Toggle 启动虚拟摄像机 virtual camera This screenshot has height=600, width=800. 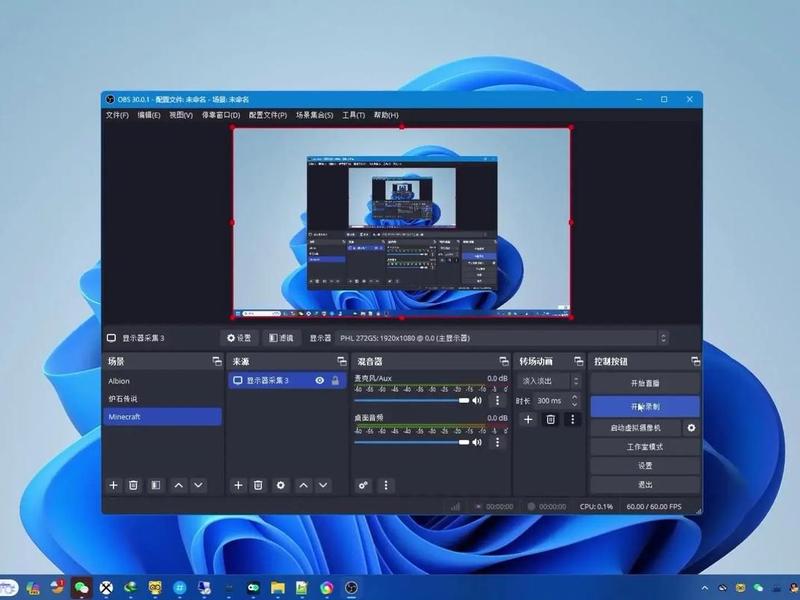tap(636, 428)
